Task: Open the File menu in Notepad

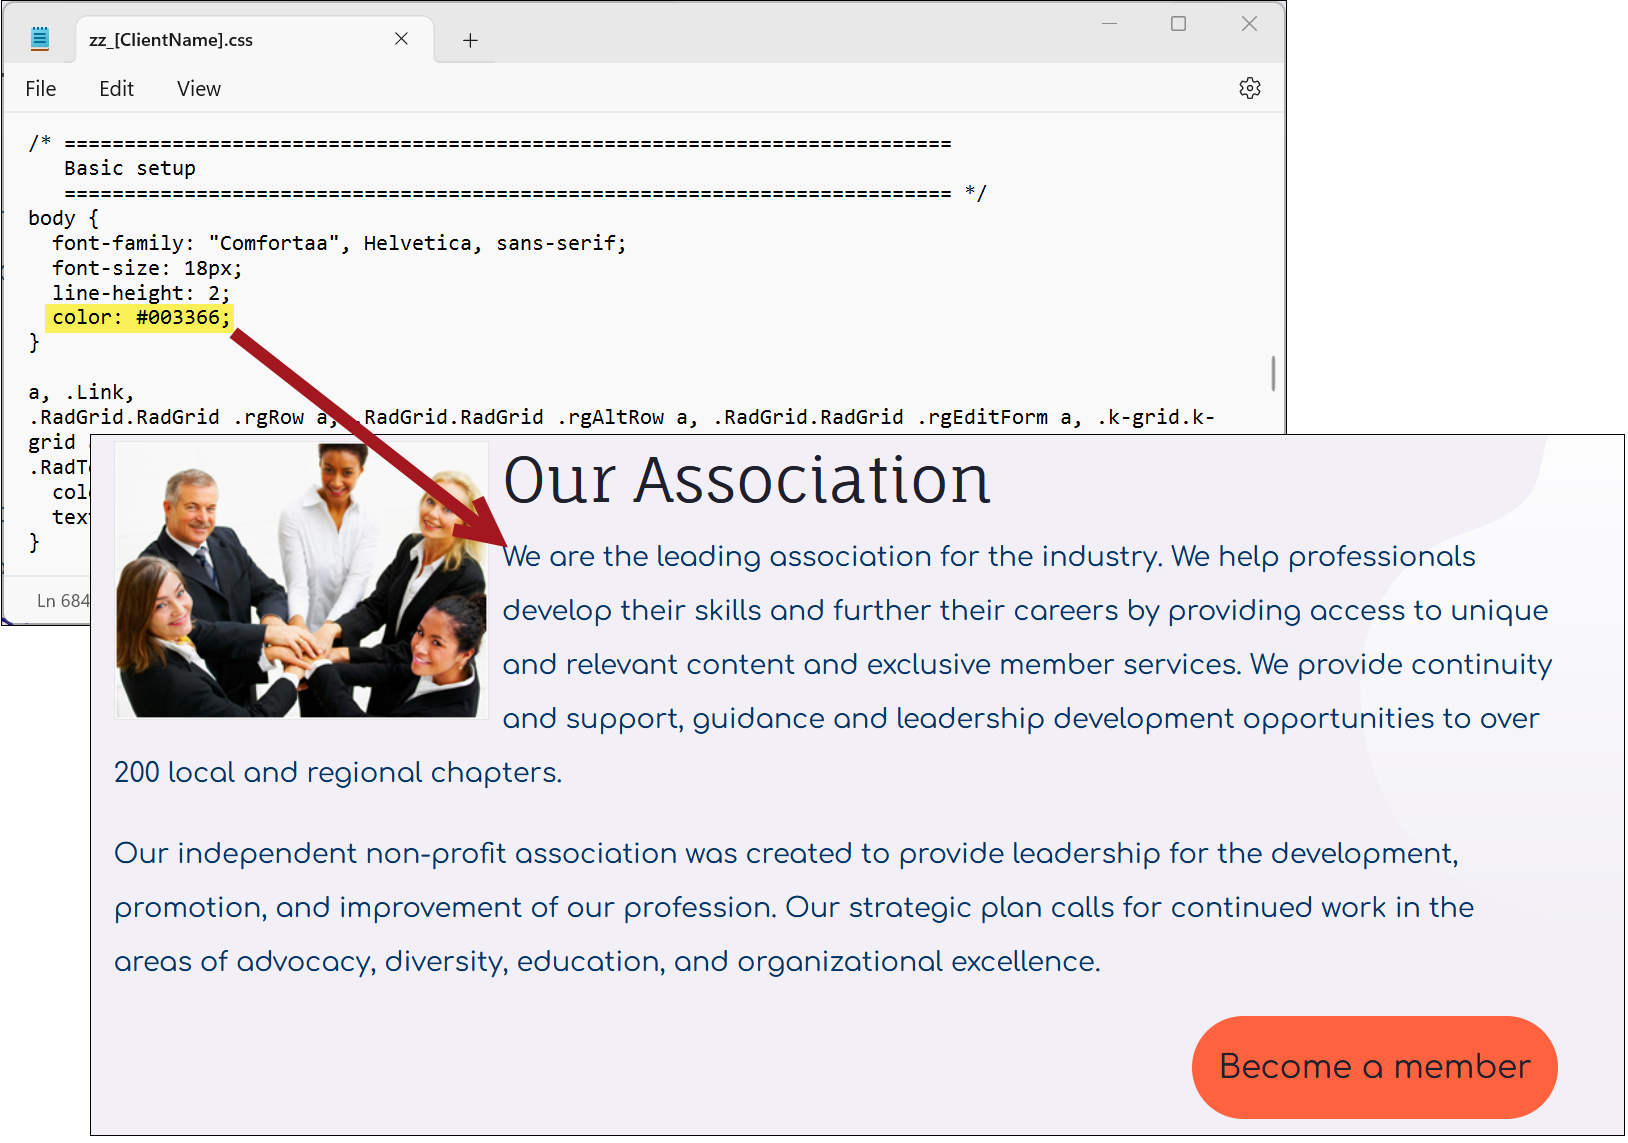Action: 41,89
